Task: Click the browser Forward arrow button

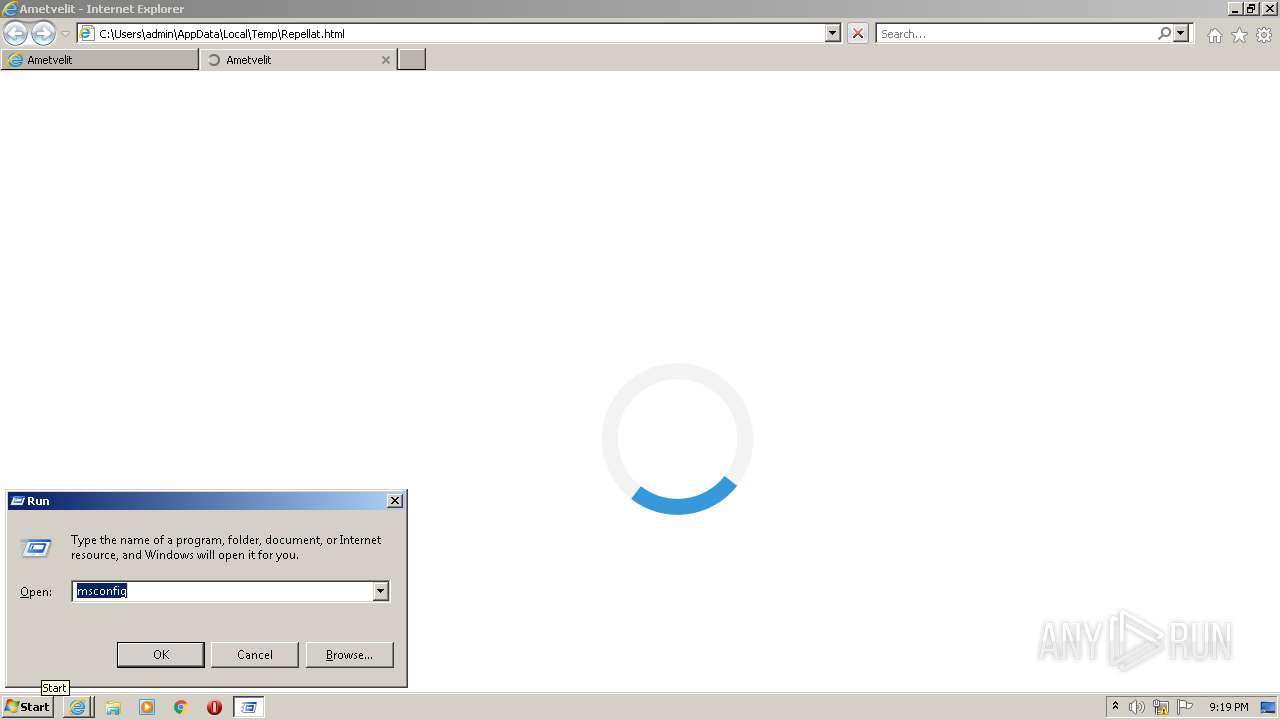Action: [x=43, y=33]
